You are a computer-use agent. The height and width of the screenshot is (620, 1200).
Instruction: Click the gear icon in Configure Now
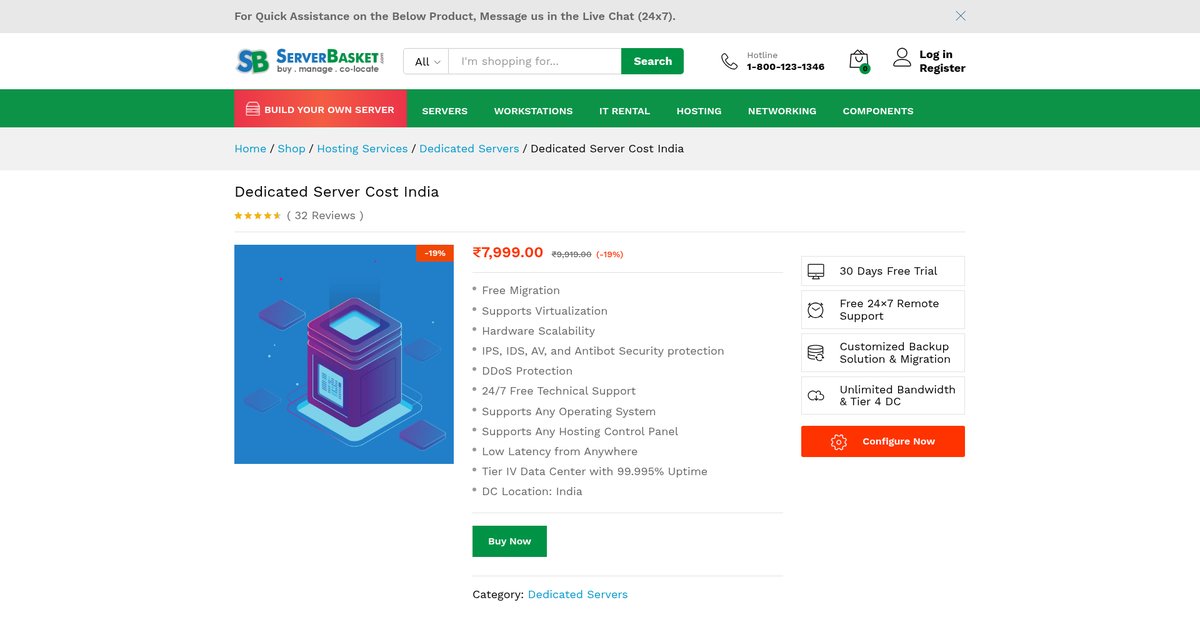pyautogui.click(x=839, y=442)
